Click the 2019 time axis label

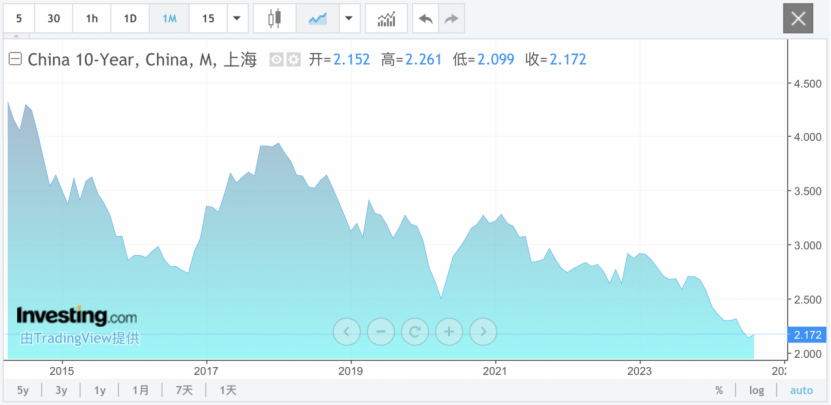tap(351, 369)
